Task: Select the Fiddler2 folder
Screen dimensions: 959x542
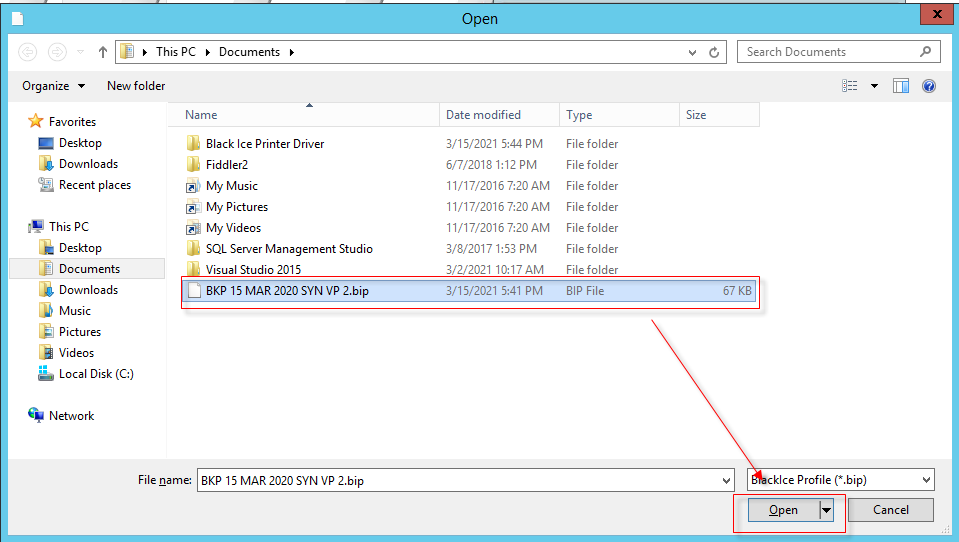Action: pyautogui.click(x=226, y=165)
